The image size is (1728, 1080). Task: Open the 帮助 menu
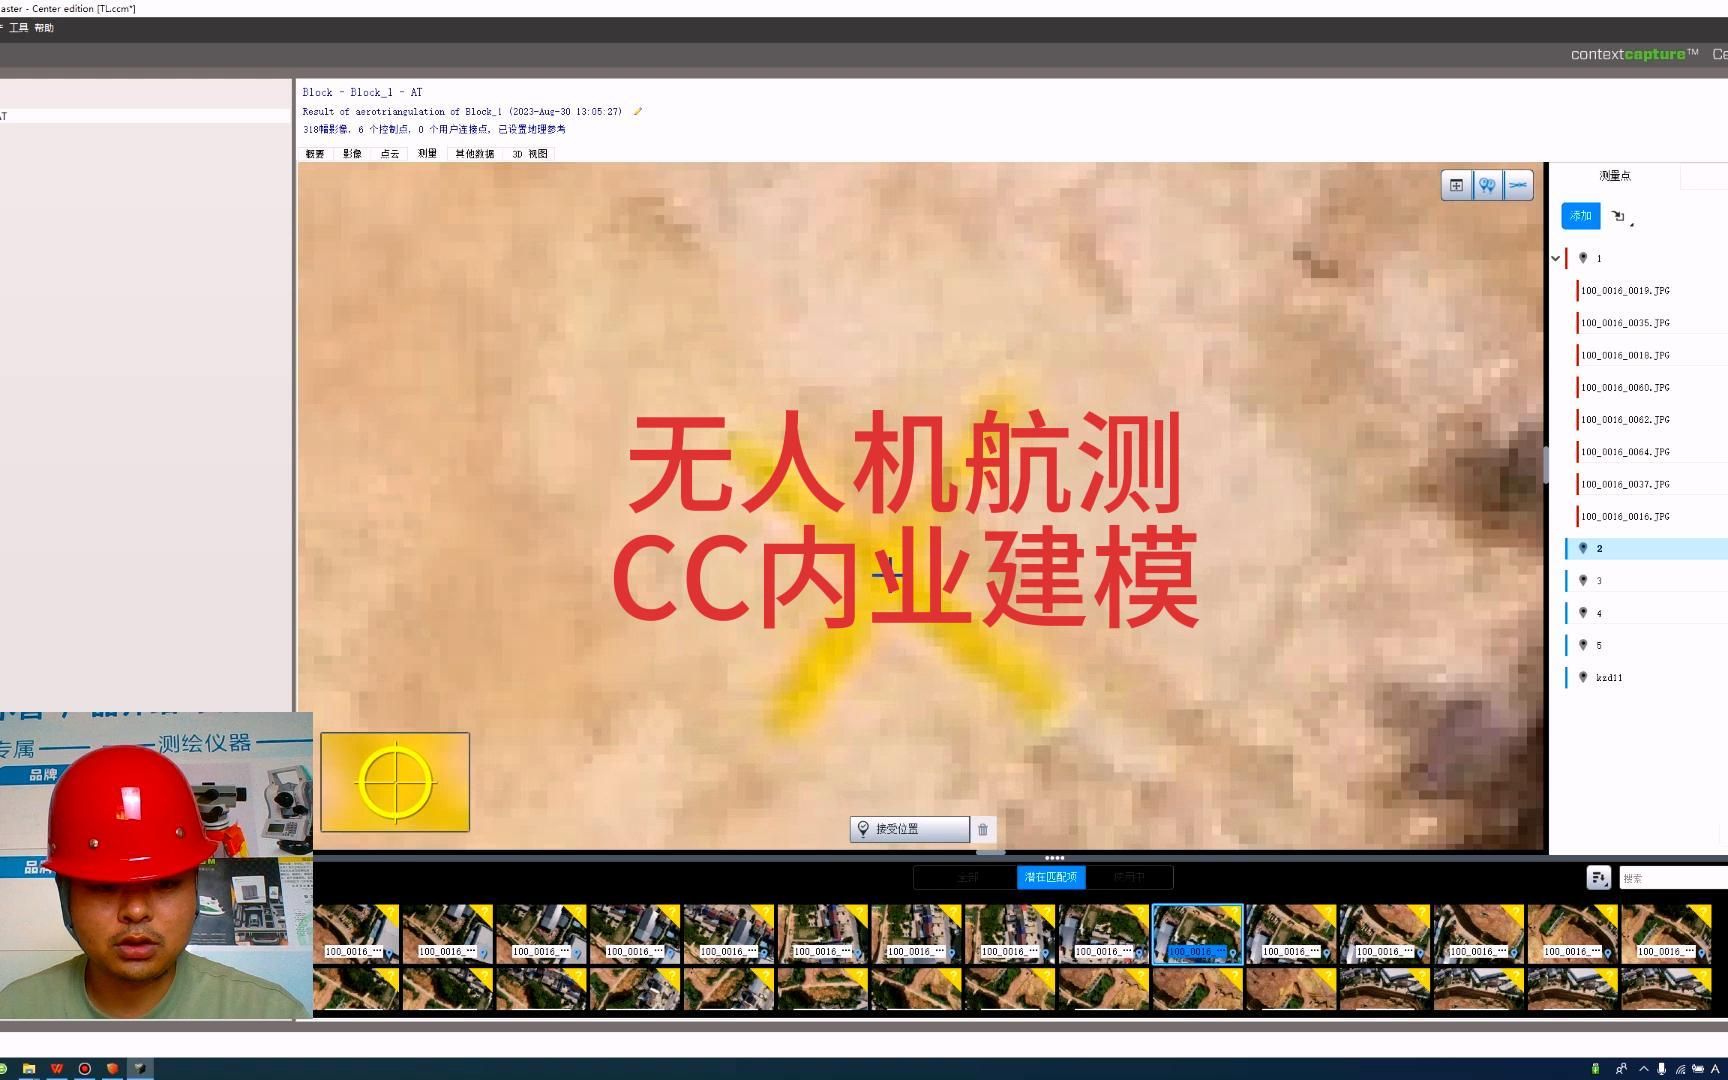(44, 28)
